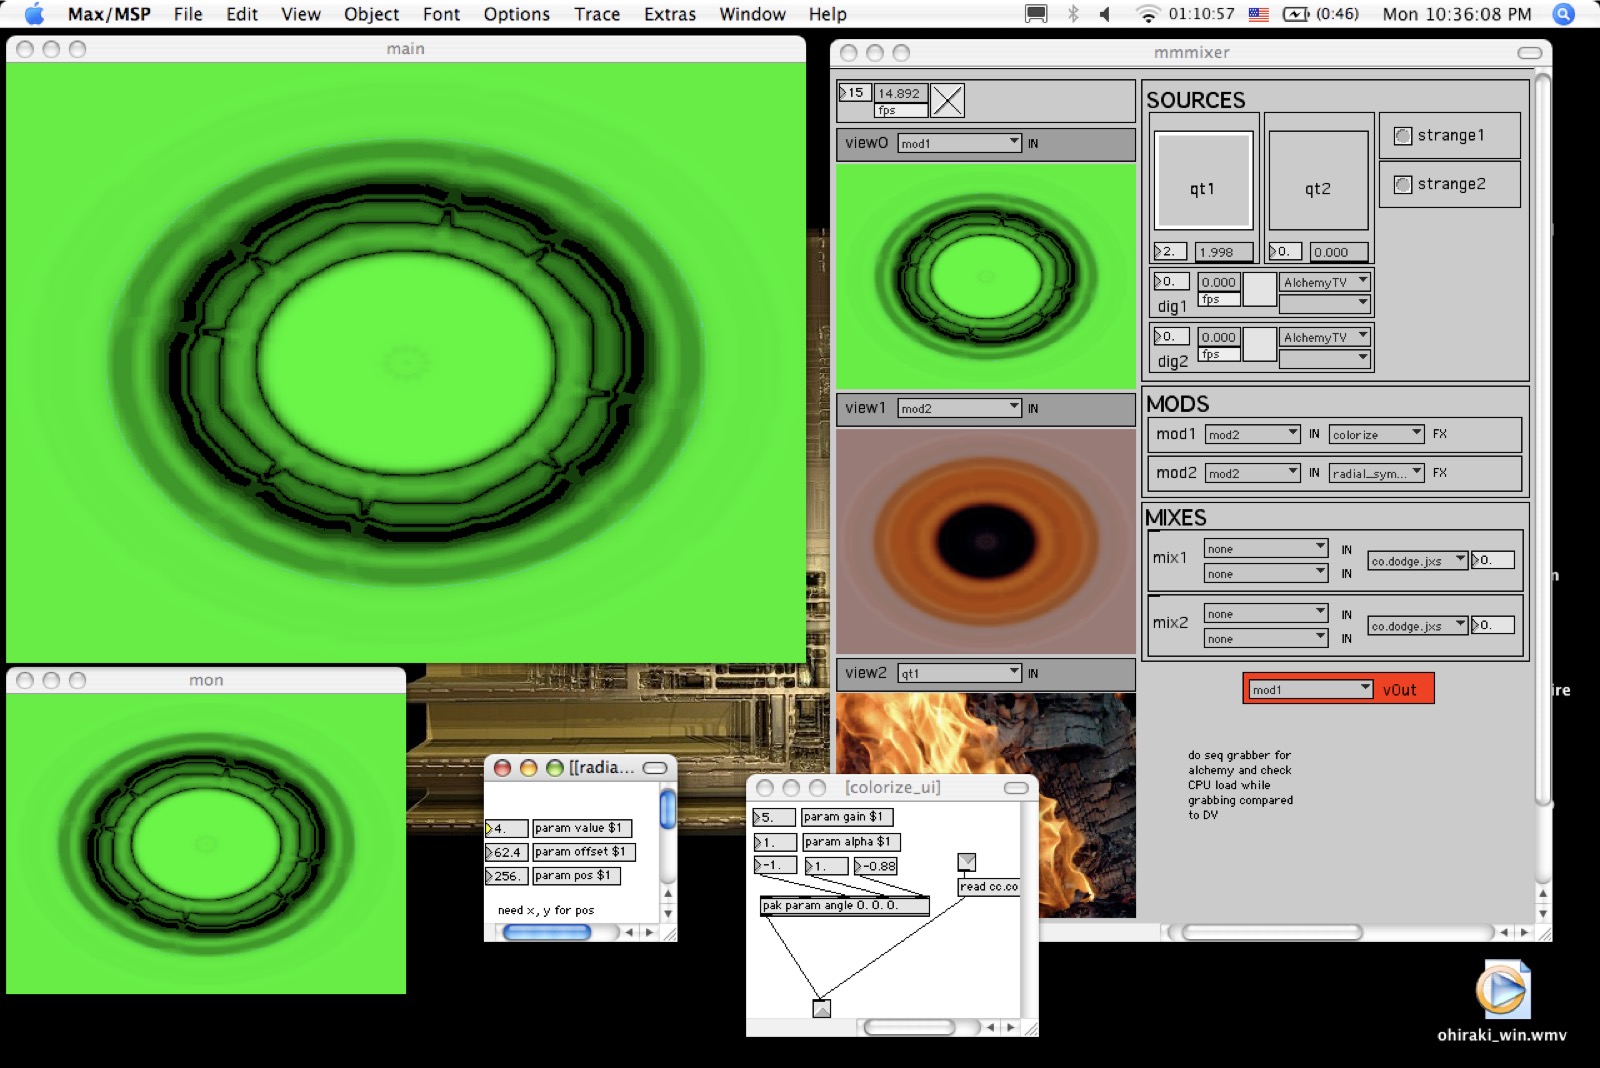Click the qt1 source button
This screenshot has width=1600, height=1068.
pos(1203,181)
